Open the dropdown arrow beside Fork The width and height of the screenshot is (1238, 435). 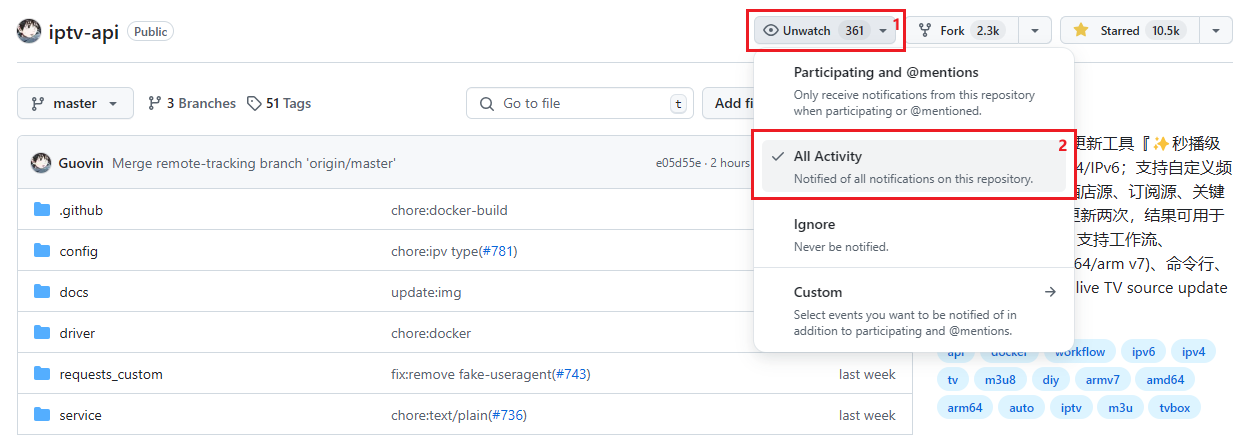[x=1034, y=31]
